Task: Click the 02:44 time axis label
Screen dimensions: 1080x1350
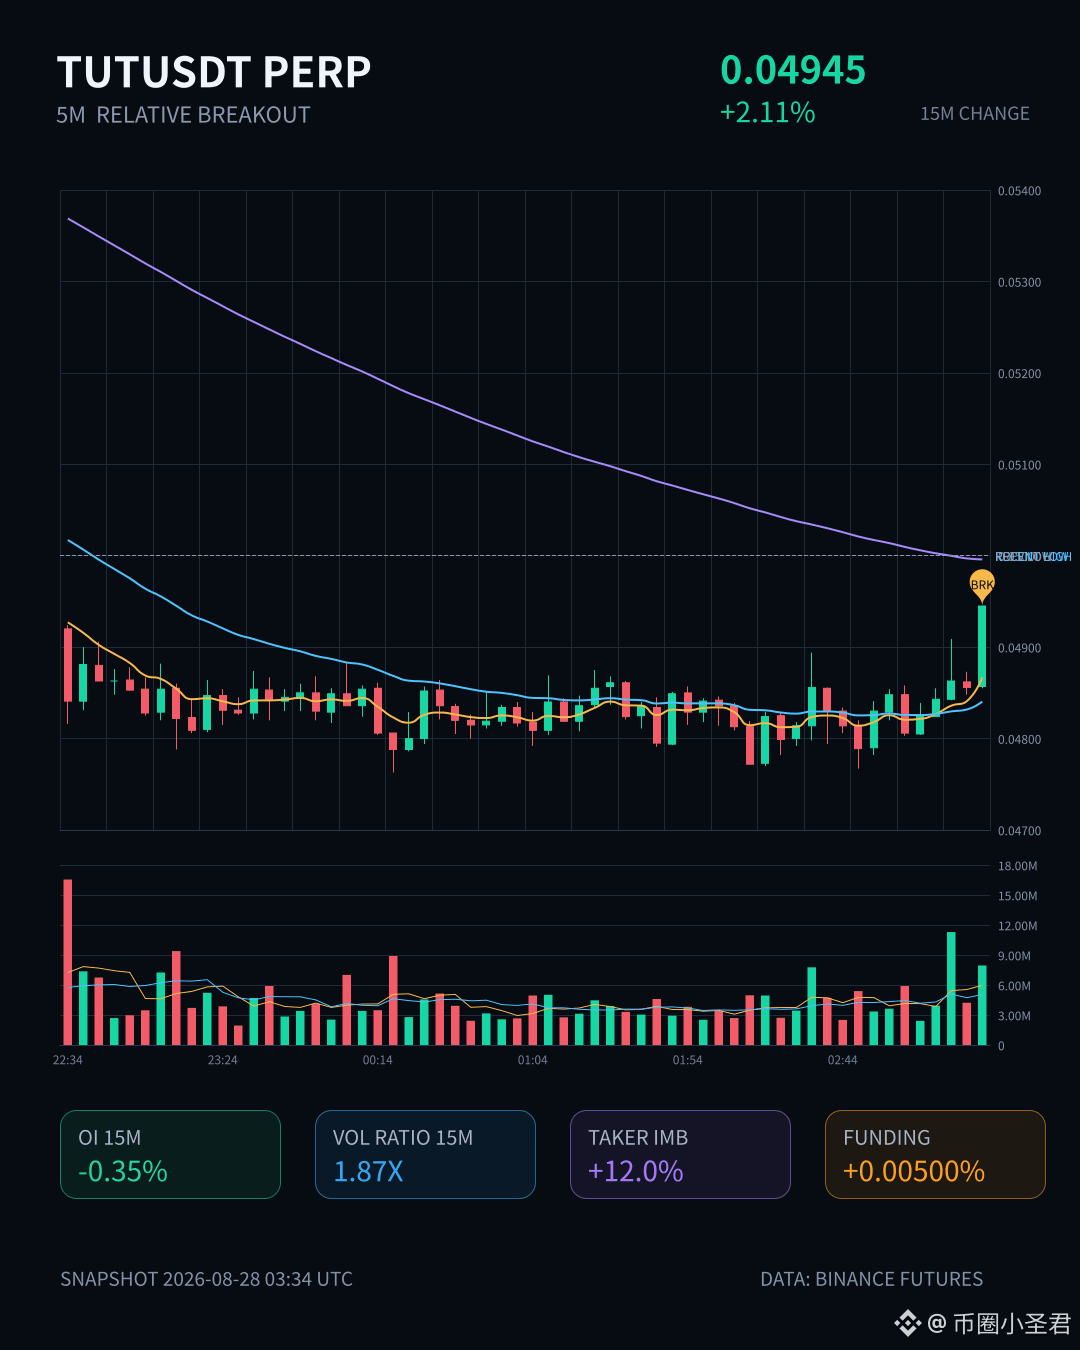Action: 843,1060
